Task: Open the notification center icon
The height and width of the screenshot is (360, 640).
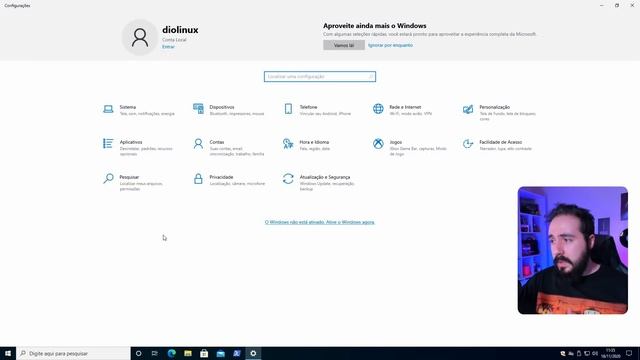Action: pos(629,353)
